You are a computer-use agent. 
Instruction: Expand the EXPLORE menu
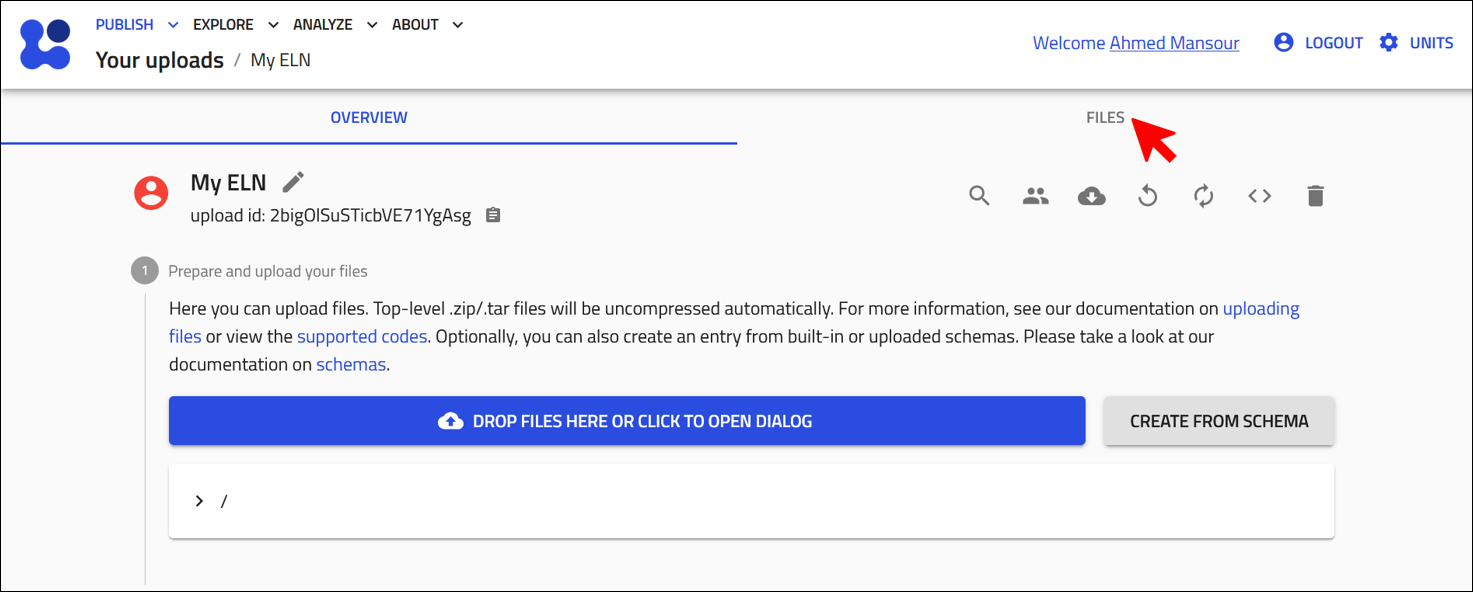coord(235,25)
